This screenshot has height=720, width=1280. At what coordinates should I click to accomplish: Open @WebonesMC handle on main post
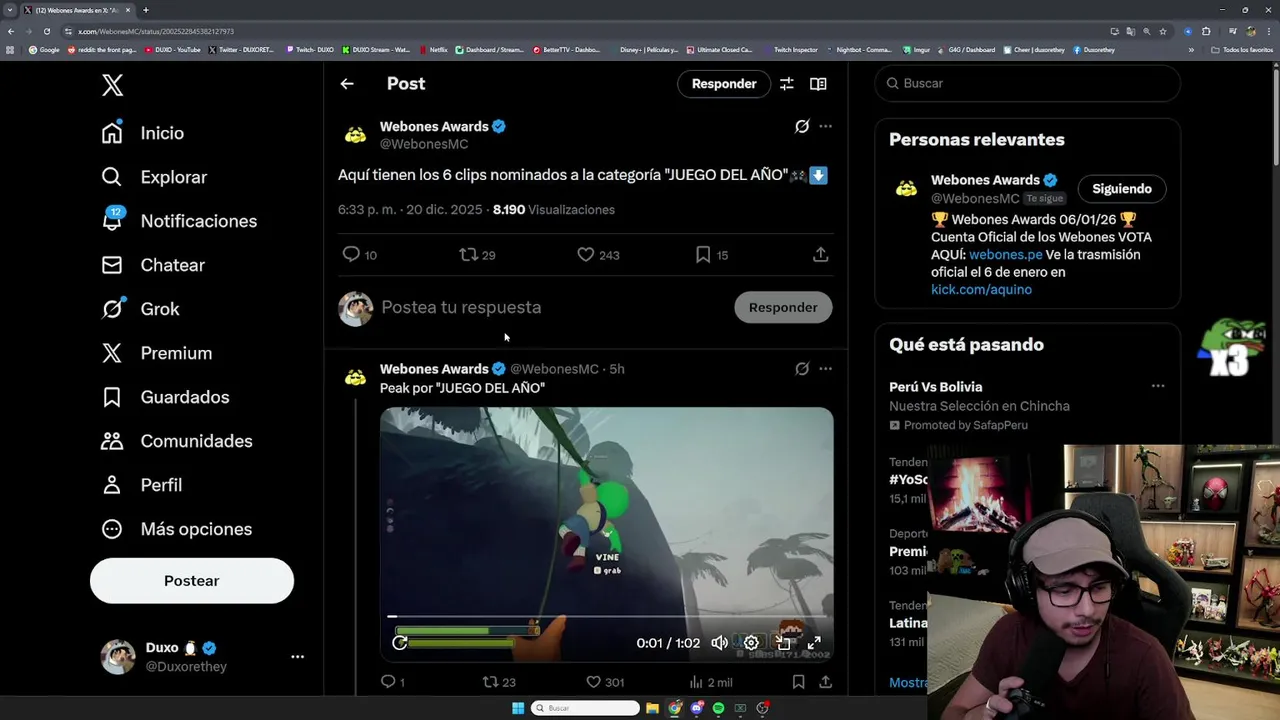pyautogui.click(x=424, y=144)
